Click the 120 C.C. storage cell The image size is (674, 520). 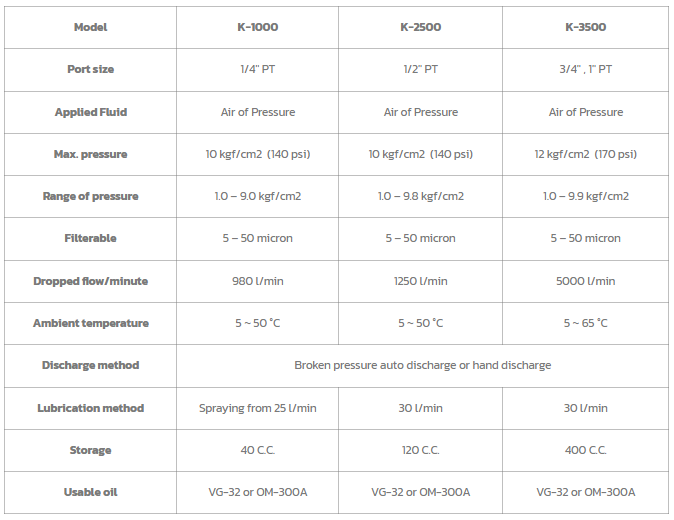[x=420, y=450]
